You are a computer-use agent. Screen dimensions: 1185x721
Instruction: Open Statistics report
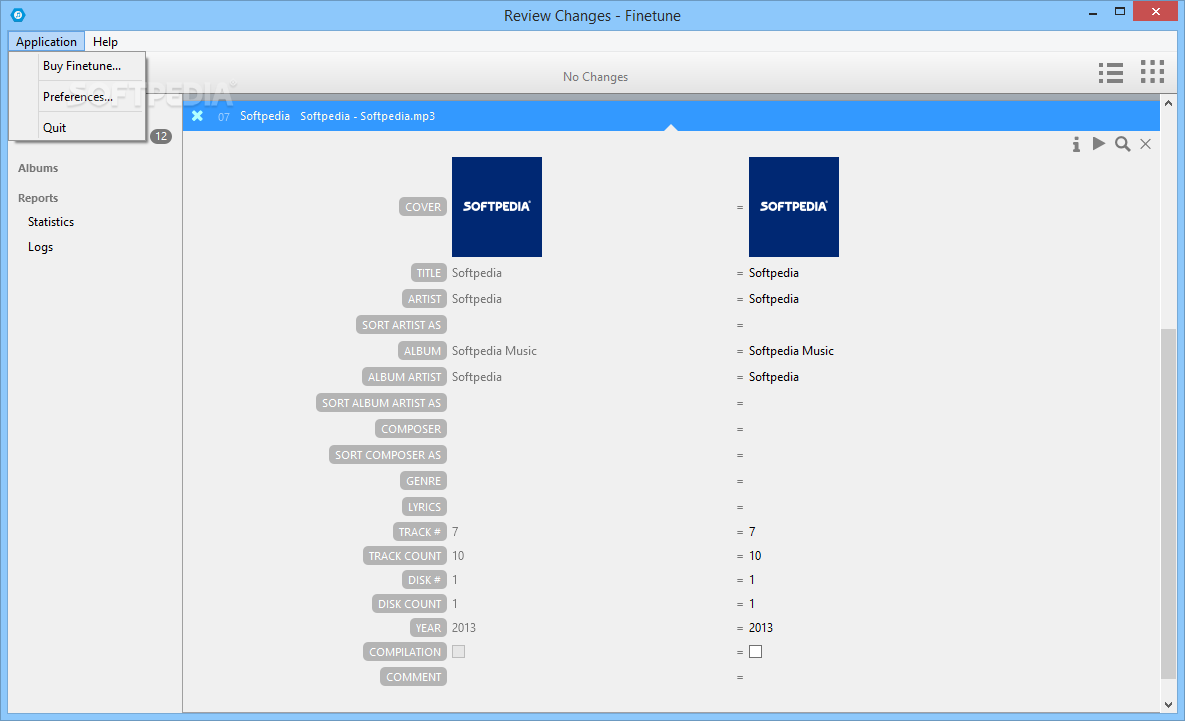click(51, 221)
